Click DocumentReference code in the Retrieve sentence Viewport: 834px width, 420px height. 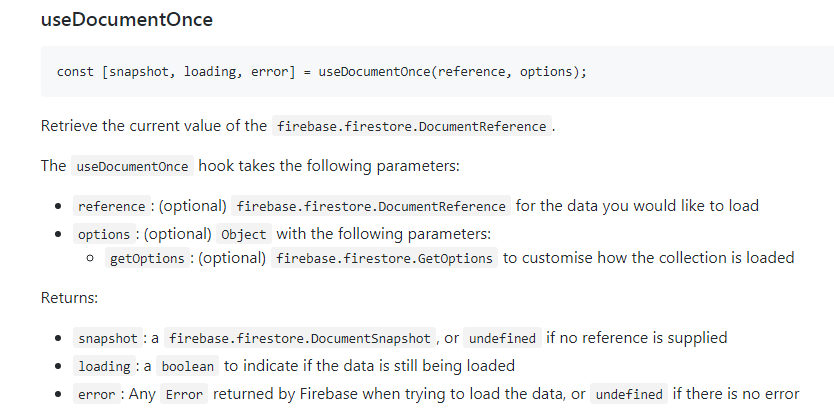pos(412,127)
